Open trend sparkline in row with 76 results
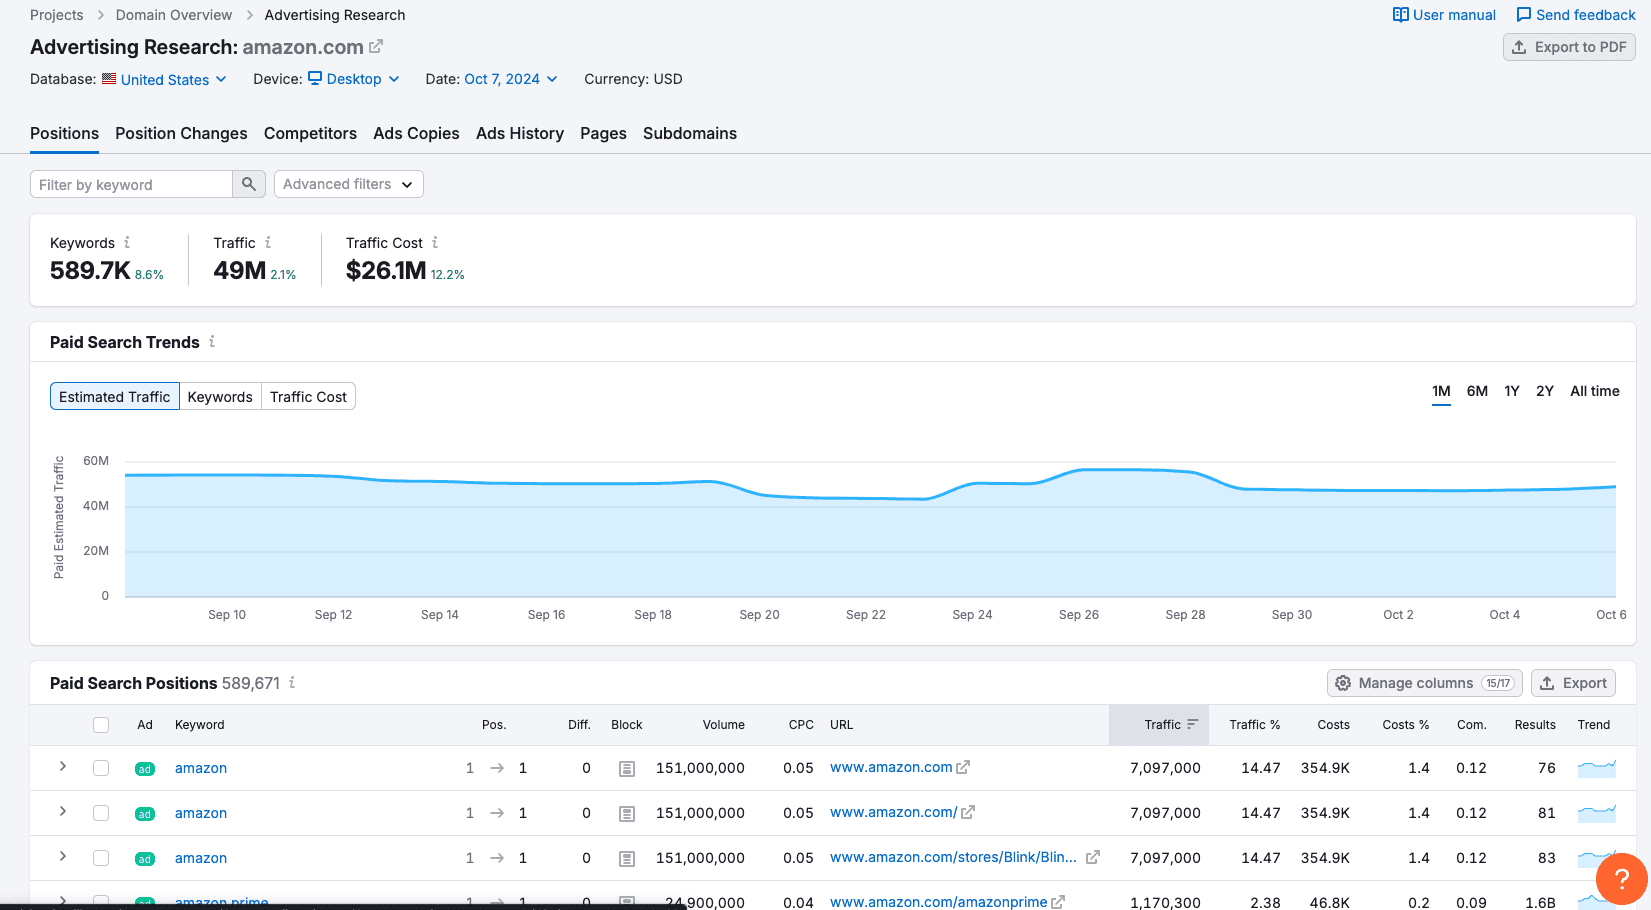1651x910 pixels. (x=1596, y=768)
